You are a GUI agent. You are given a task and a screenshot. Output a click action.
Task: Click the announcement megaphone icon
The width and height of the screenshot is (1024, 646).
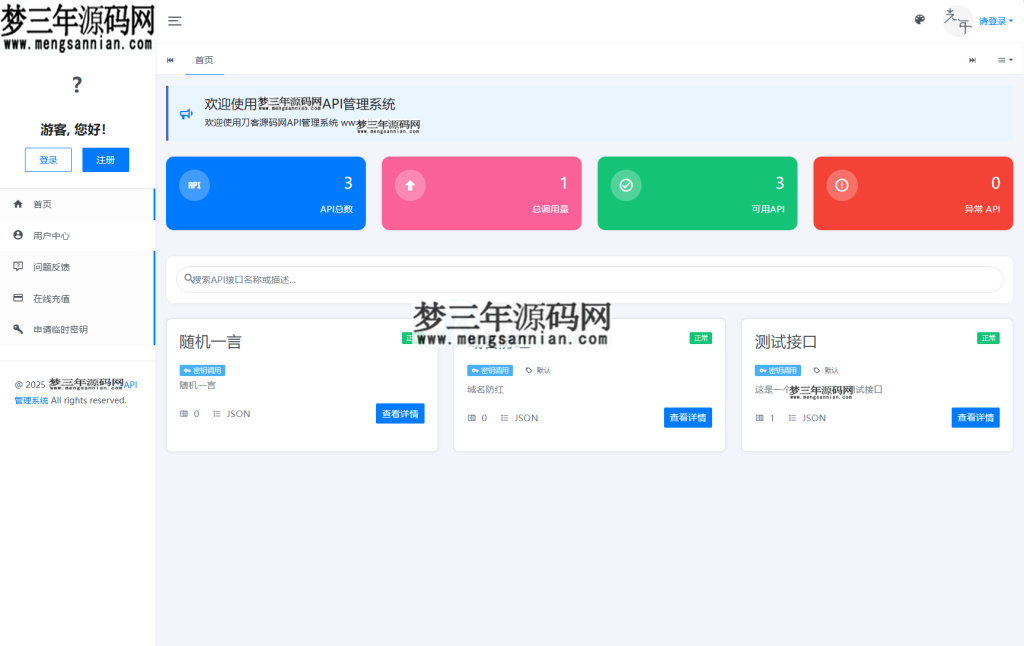(x=186, y=114)
